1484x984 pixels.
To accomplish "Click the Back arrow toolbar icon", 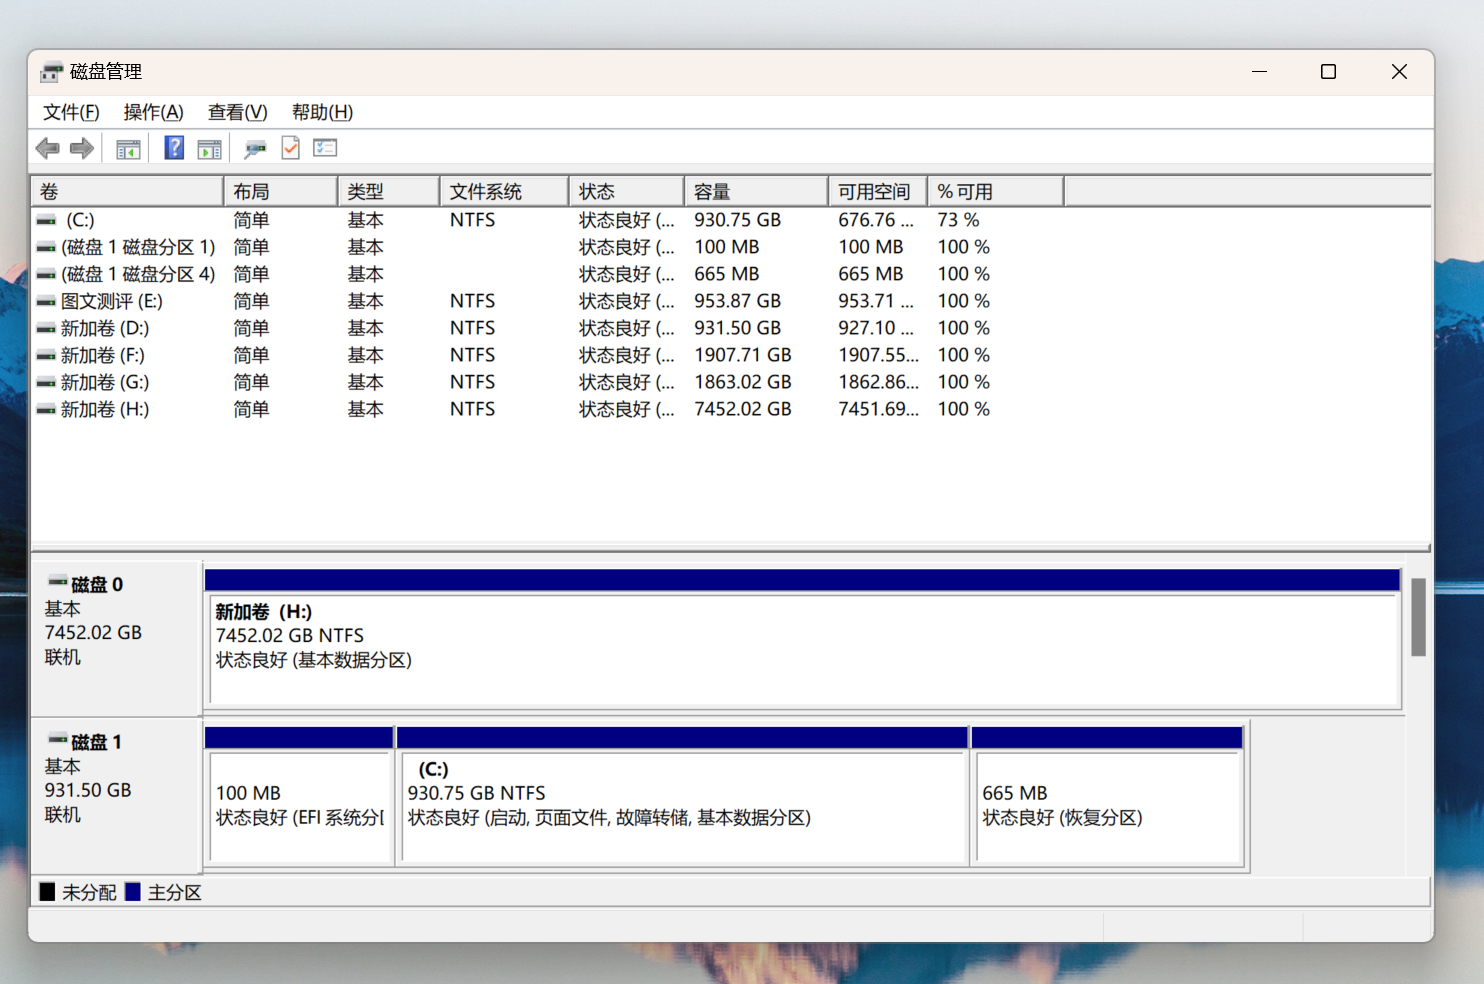I will [47, 149].
